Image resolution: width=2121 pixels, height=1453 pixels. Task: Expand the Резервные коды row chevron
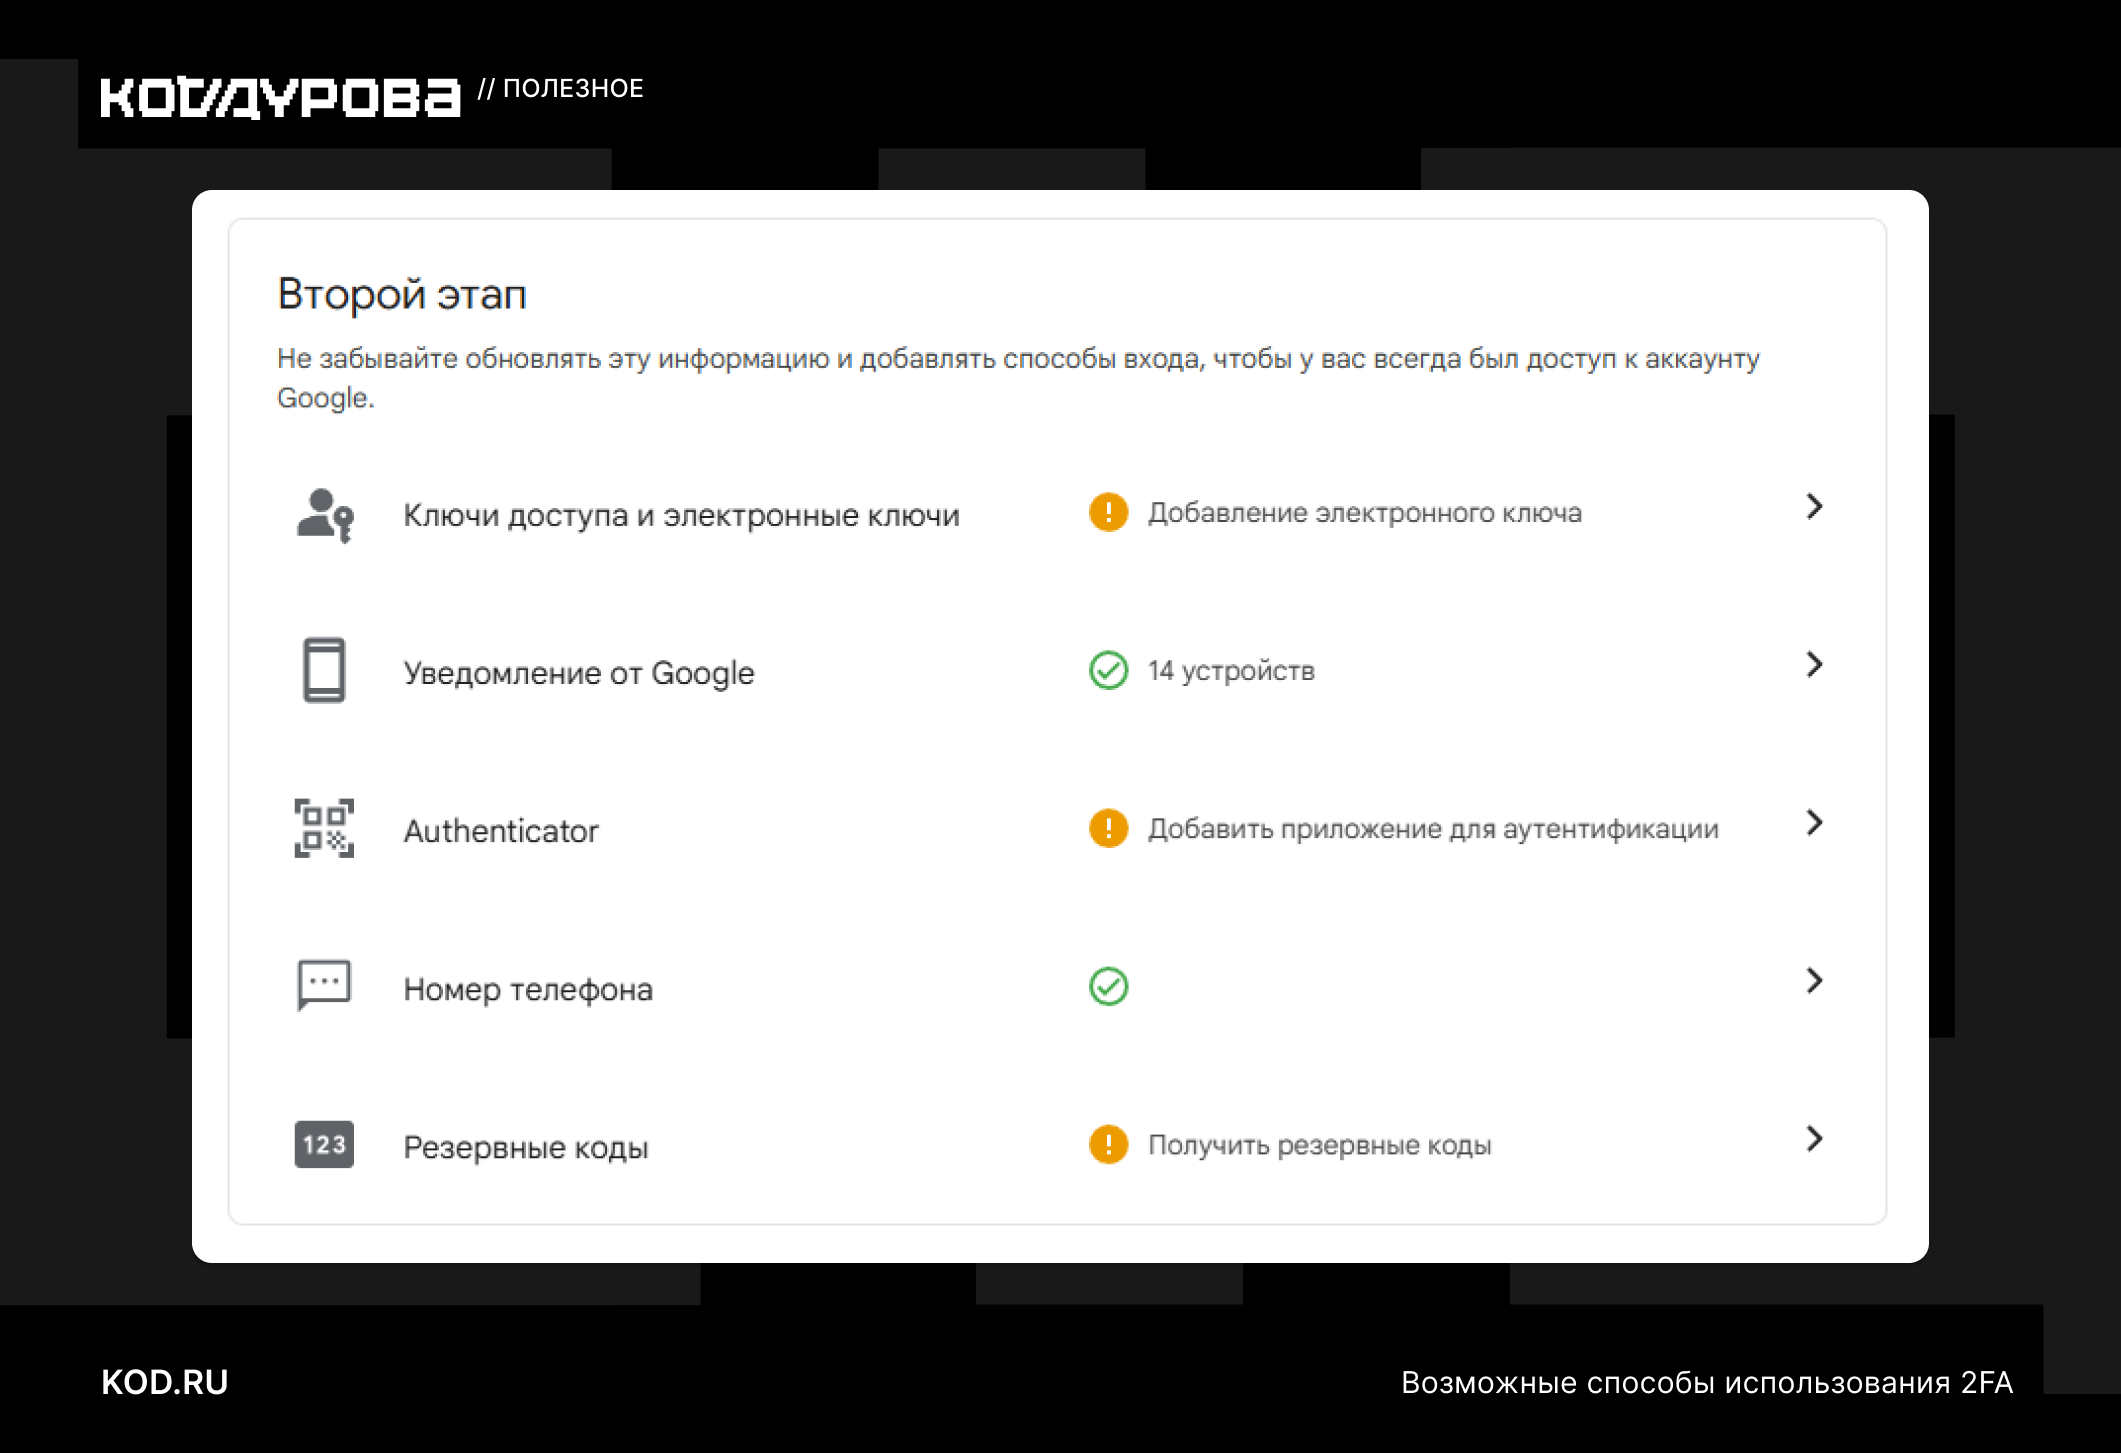click(1814, 1138)
